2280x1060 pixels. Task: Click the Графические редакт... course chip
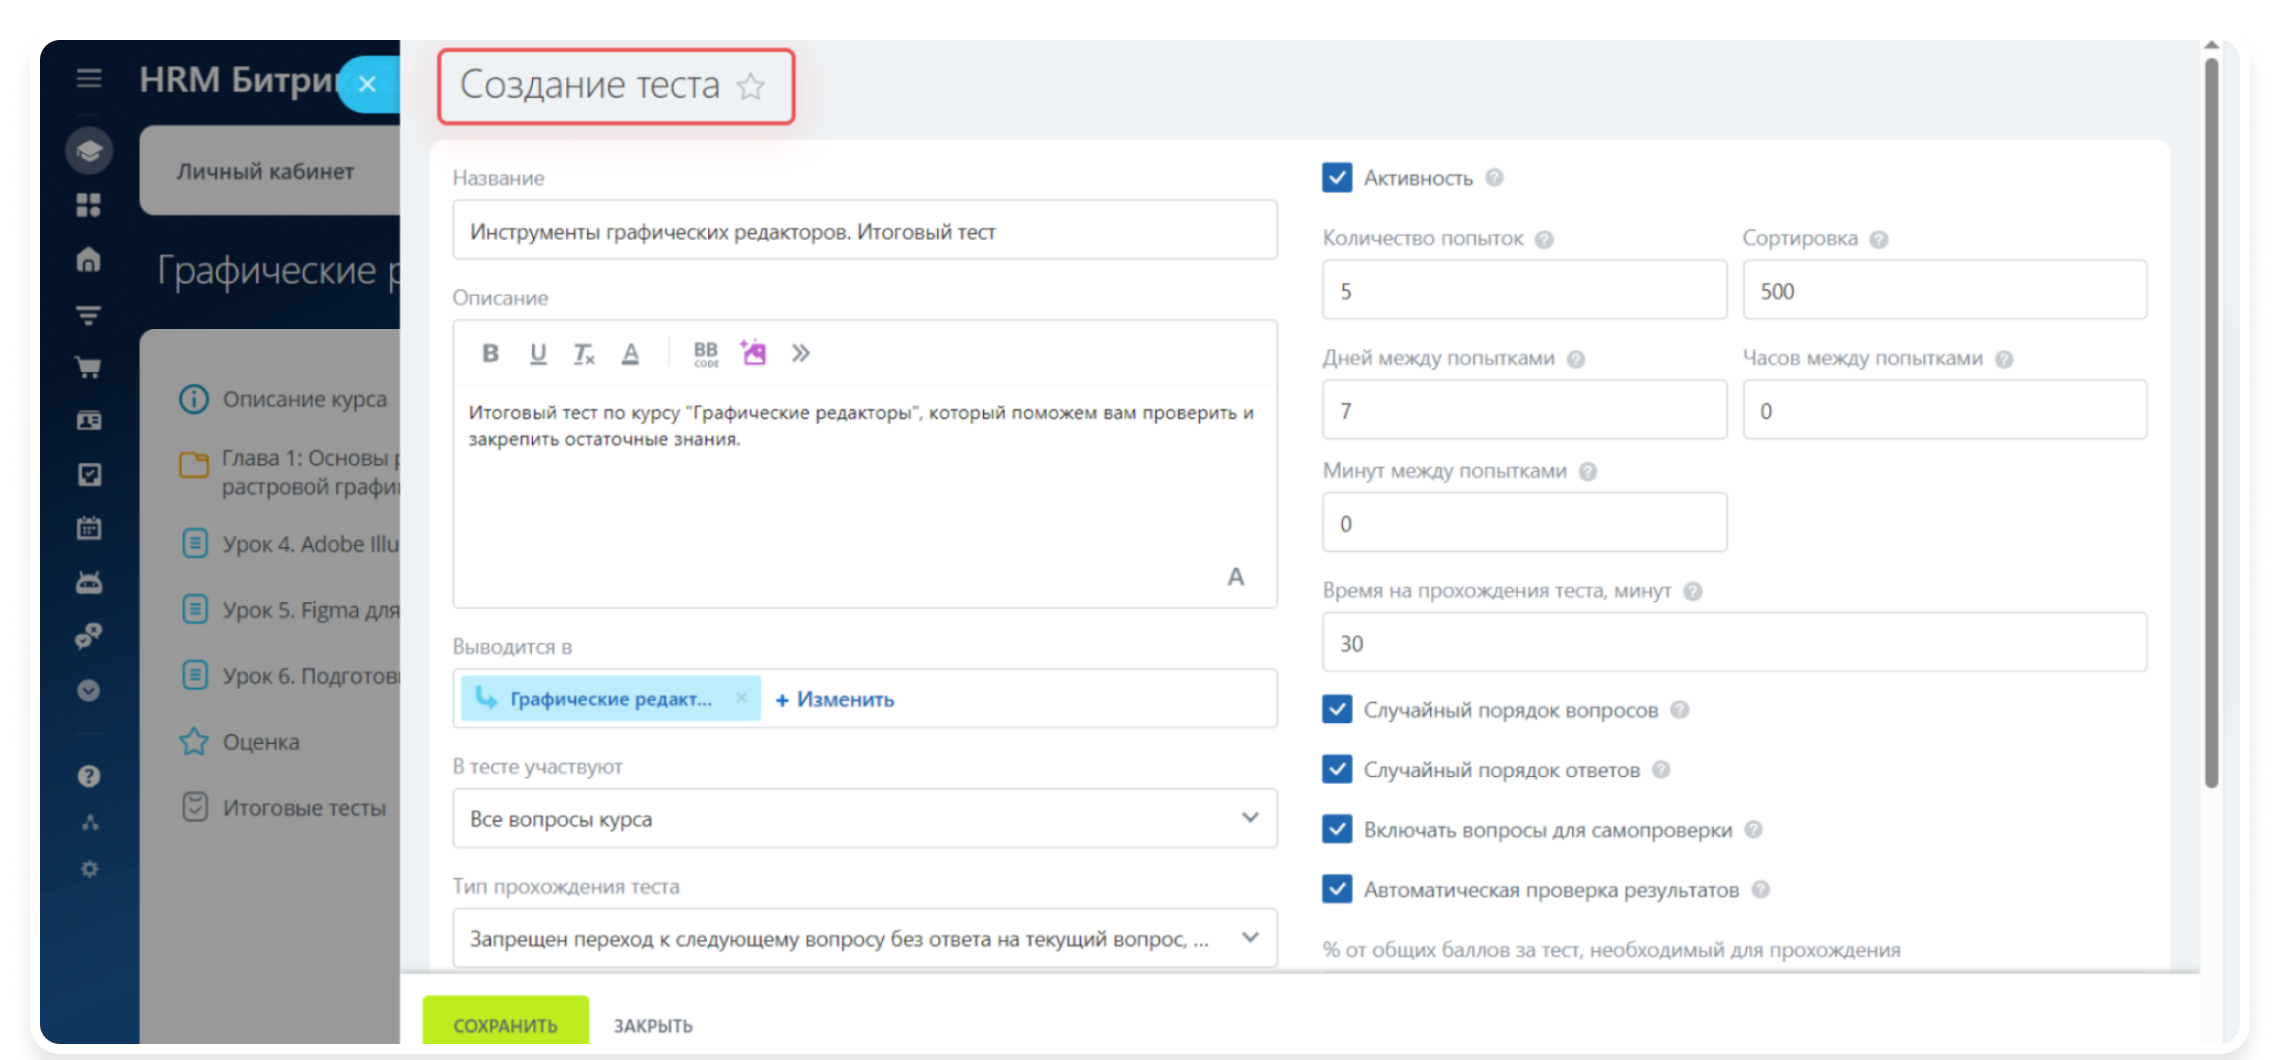click(610, 698)
